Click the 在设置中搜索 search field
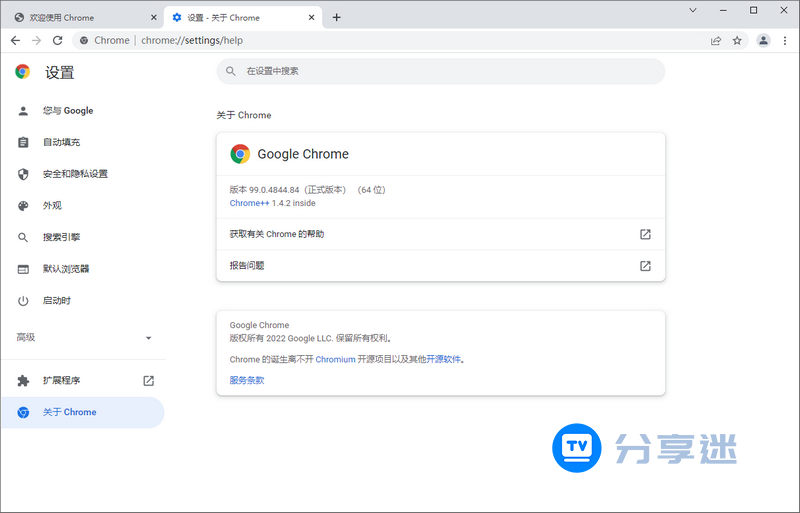The height and width of the screenshot is (513, 800). (440, 71)
